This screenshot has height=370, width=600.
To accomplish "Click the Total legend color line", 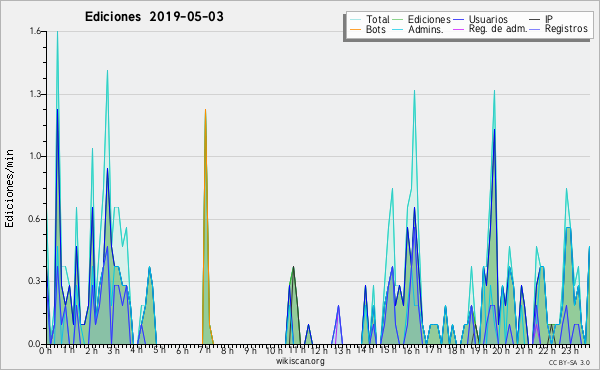I will click(x=355, y=20).
